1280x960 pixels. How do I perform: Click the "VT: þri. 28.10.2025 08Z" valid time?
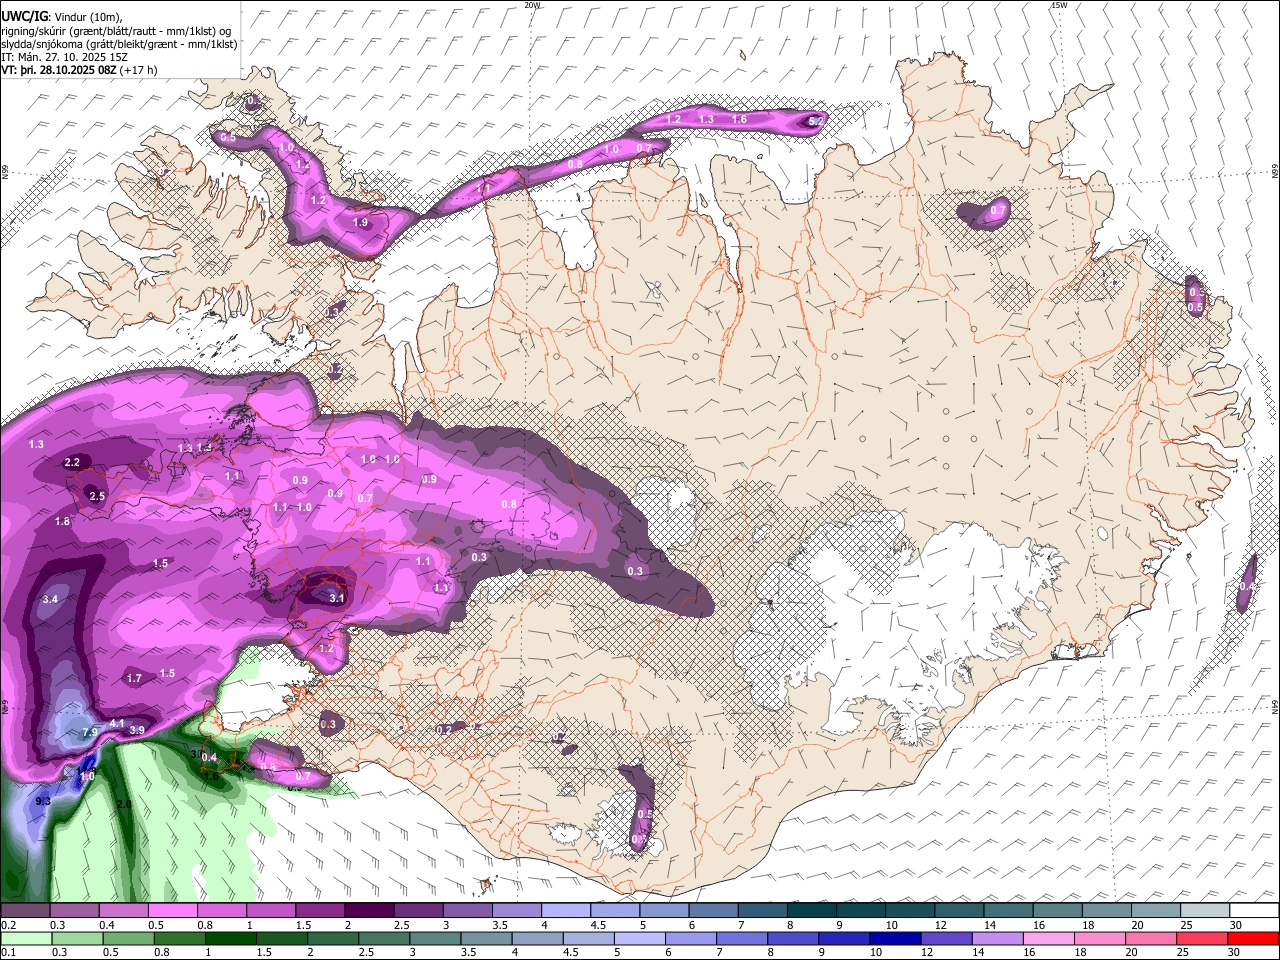(x=59, y=70)
